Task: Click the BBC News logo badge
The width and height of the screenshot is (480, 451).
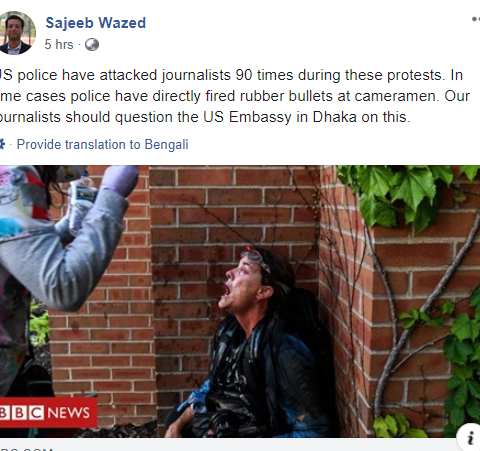Action: coord(48,412)
